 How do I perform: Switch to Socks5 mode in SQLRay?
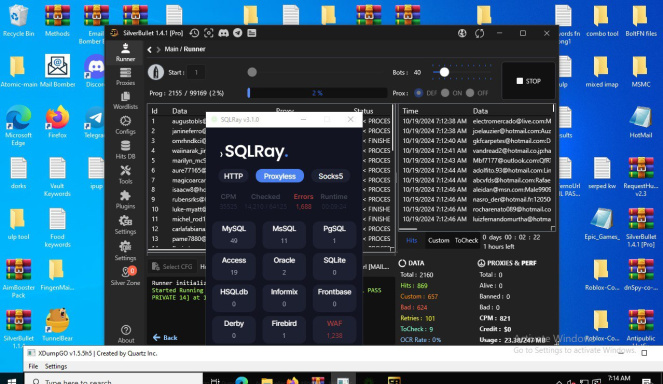(331, 176)
